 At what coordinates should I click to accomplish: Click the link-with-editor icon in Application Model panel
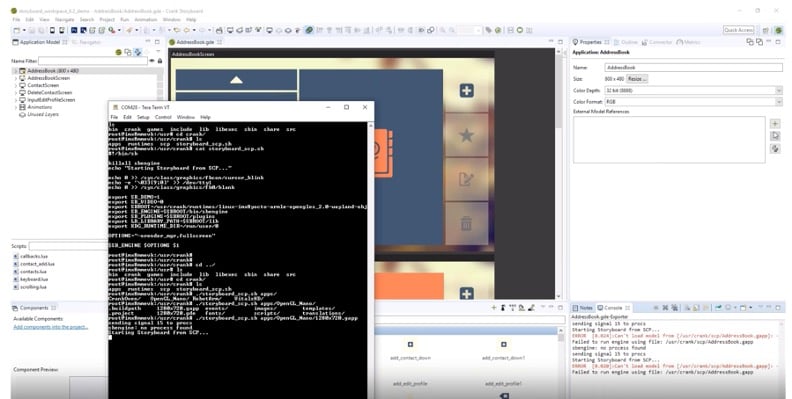[137, 52]
